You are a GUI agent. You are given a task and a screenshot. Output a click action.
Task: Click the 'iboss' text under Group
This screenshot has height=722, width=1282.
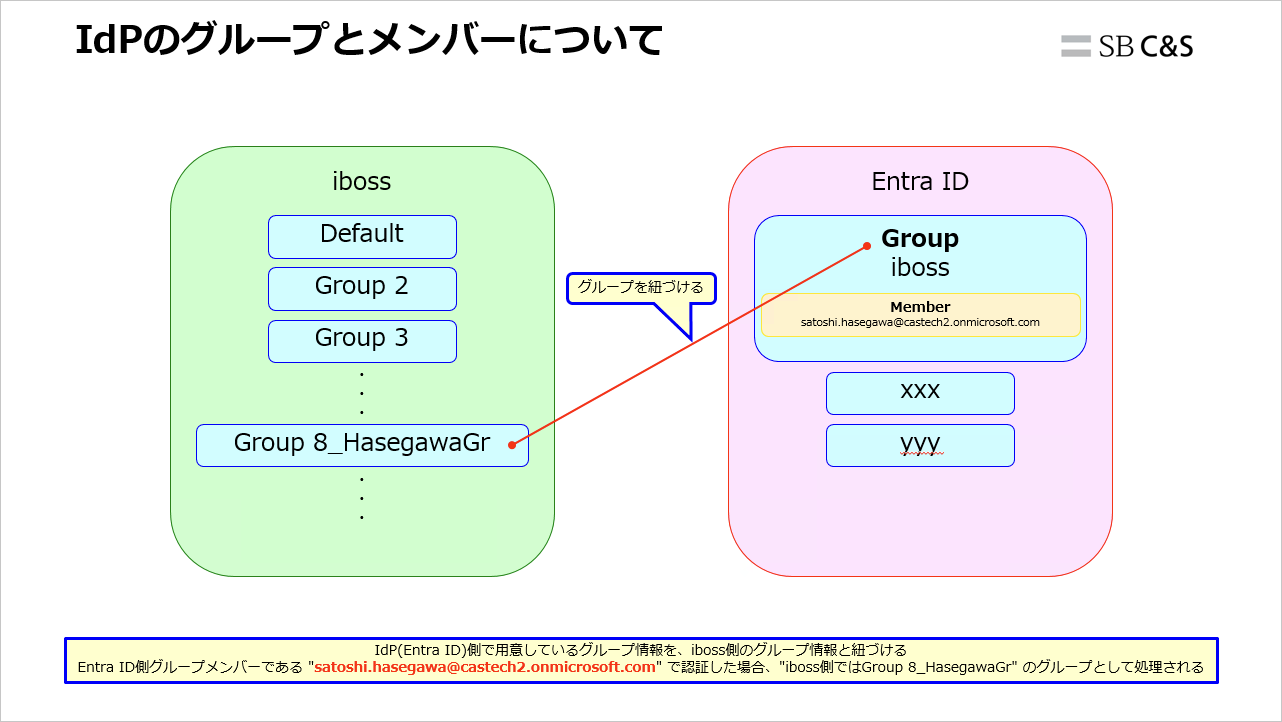pyautogui.click(x=920, y=268)
